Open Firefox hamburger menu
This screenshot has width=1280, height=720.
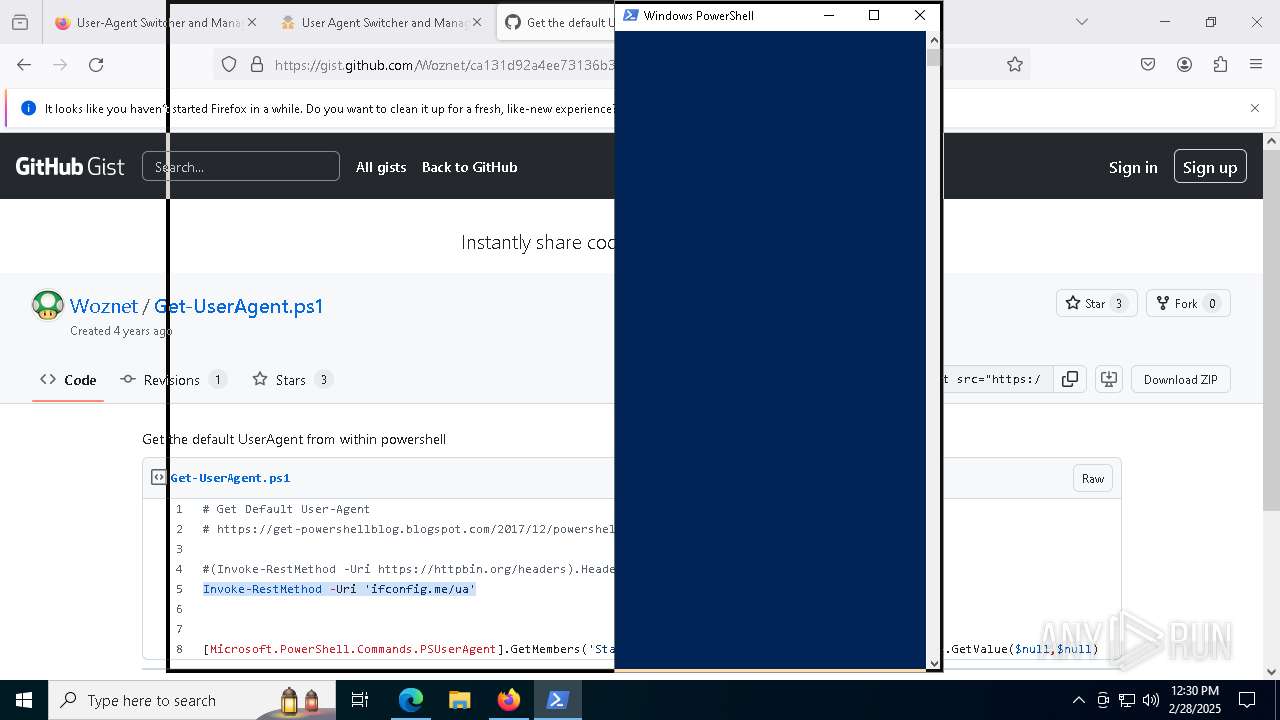pos(1256,64)
